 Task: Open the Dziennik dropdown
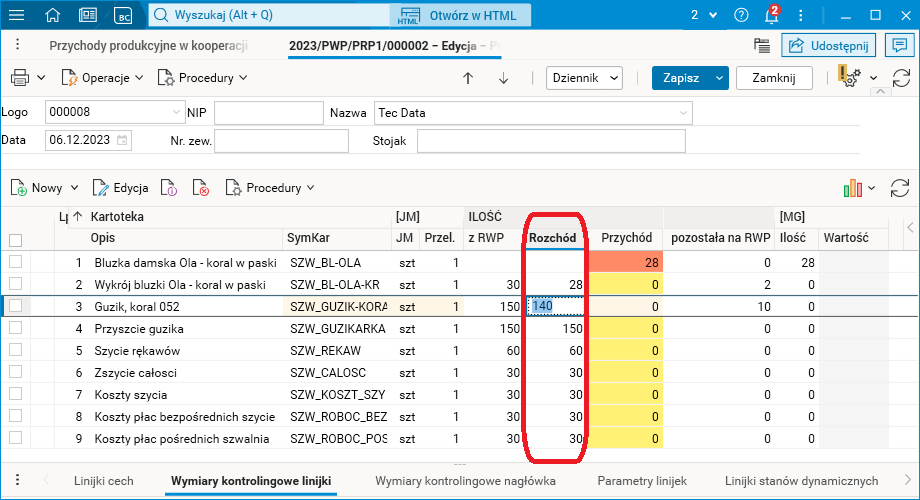[584, 78]
